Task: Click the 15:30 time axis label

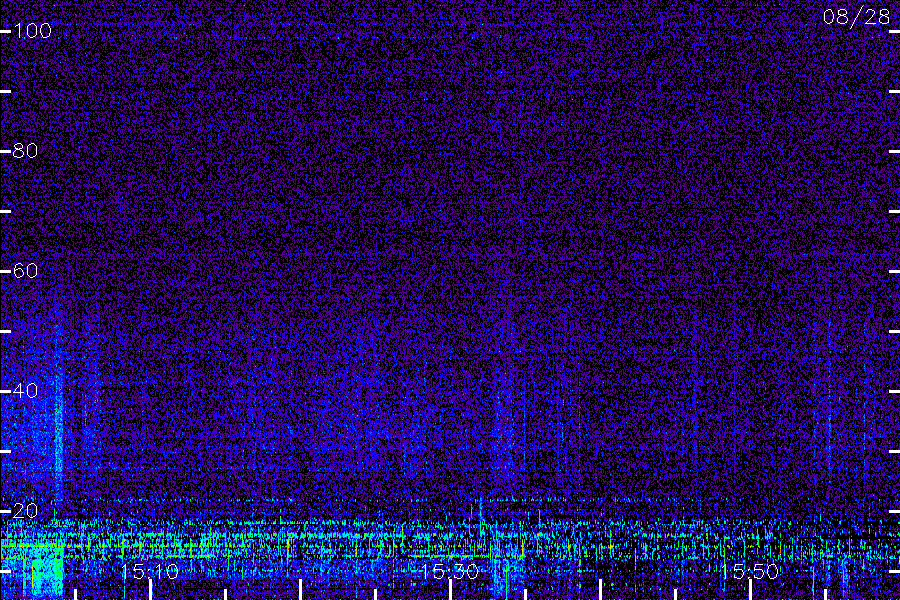Action: click(x=449, y=571)
